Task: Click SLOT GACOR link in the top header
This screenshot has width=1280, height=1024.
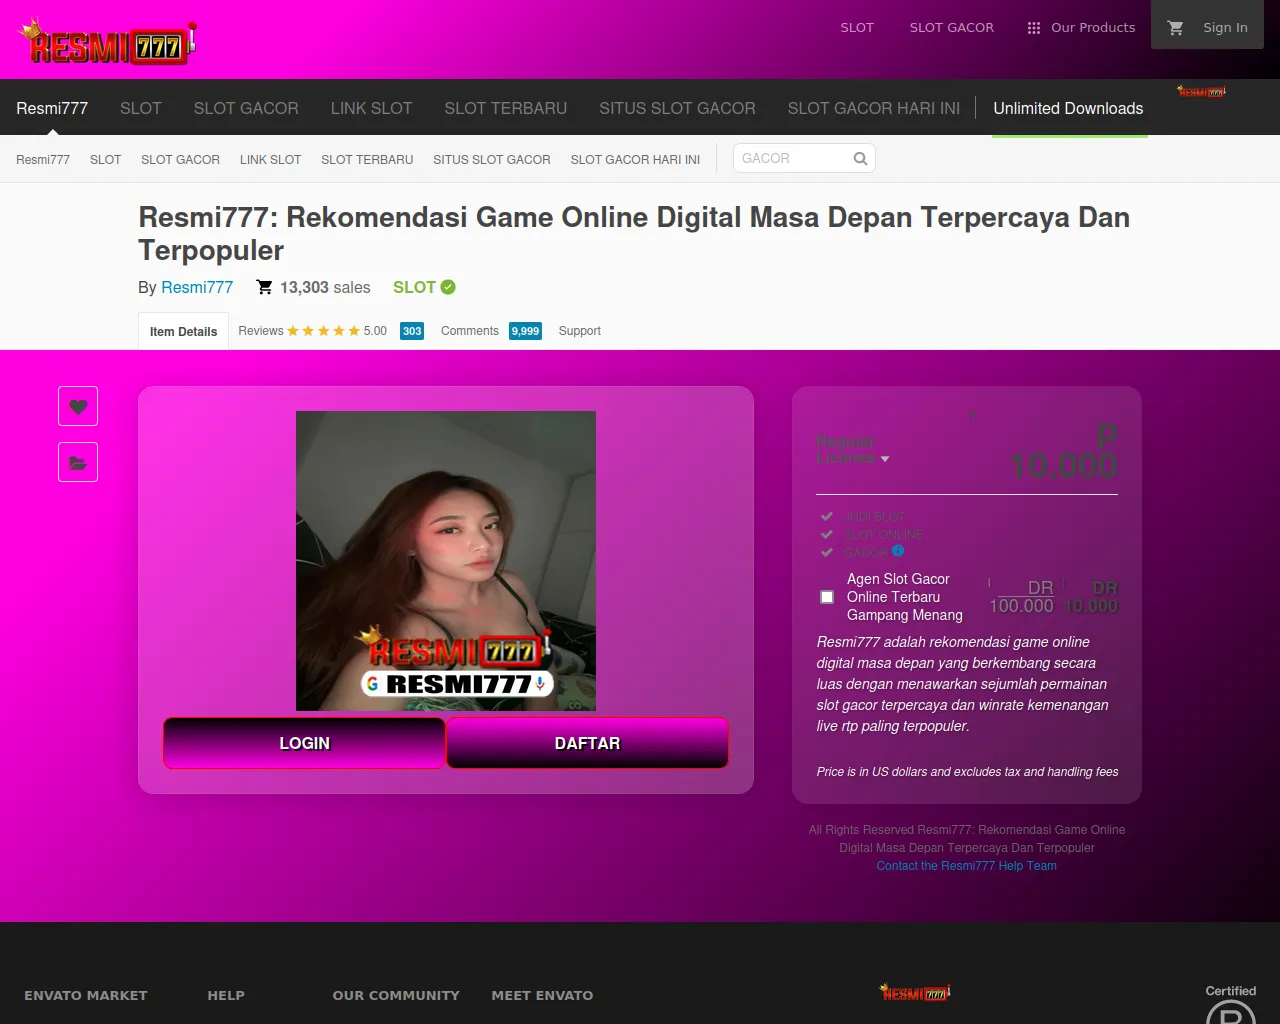Action: pos(952,28)
